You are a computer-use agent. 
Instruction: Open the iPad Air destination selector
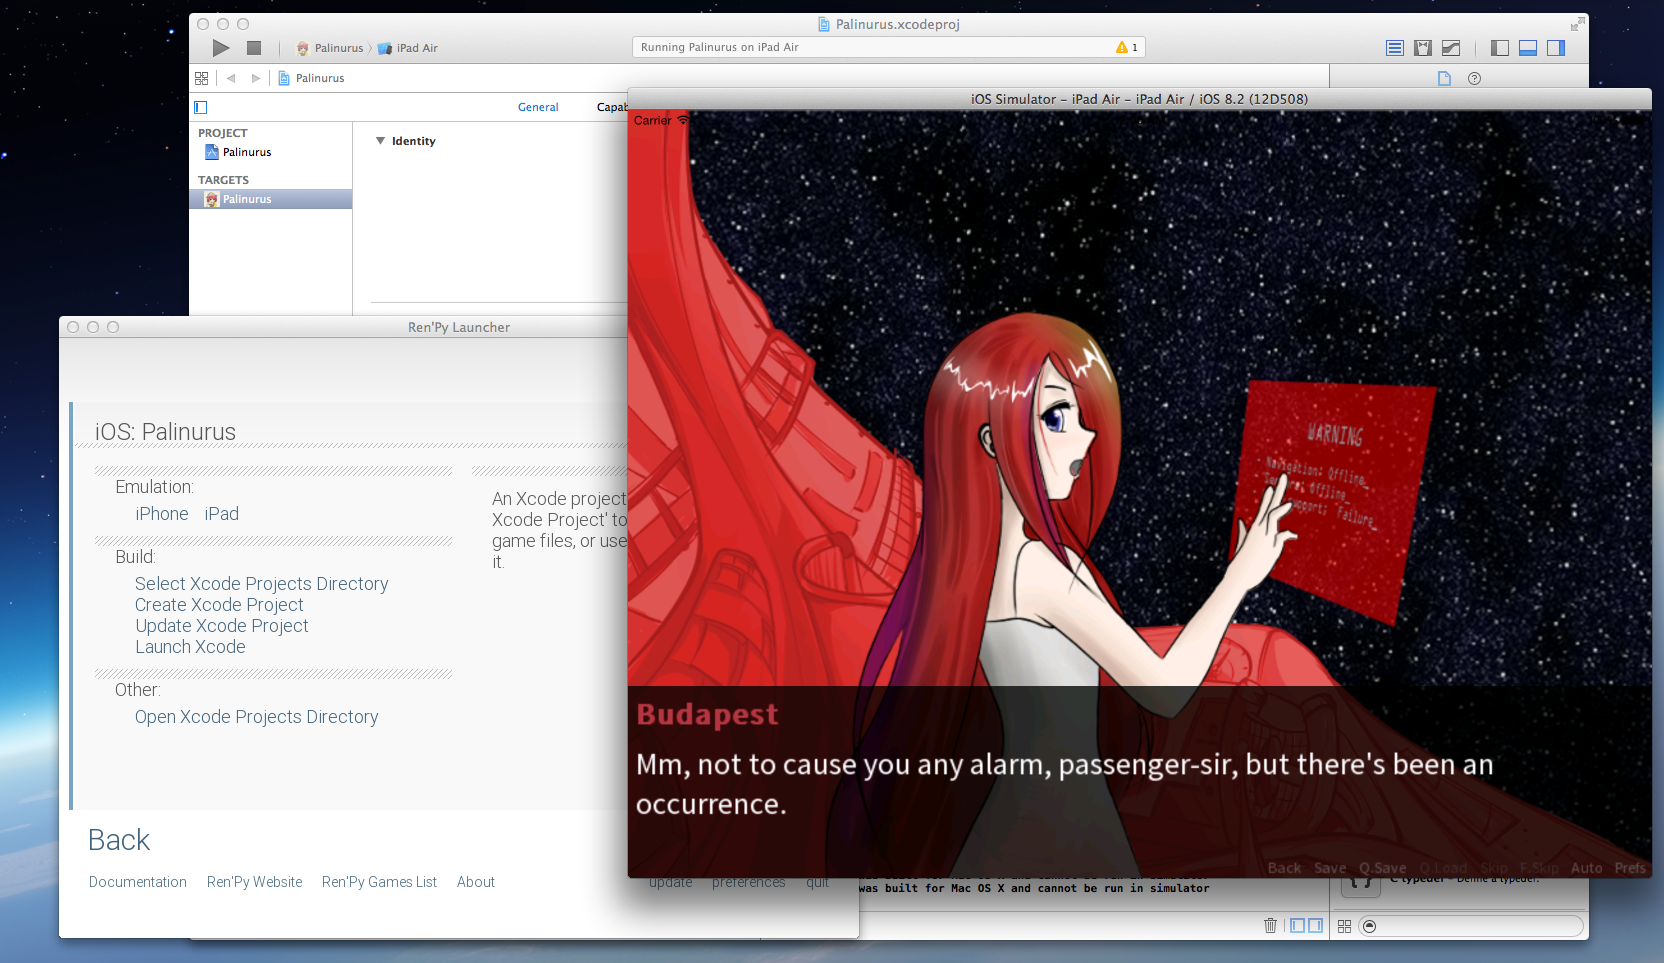pyautogui.click(x=408, y=48)
